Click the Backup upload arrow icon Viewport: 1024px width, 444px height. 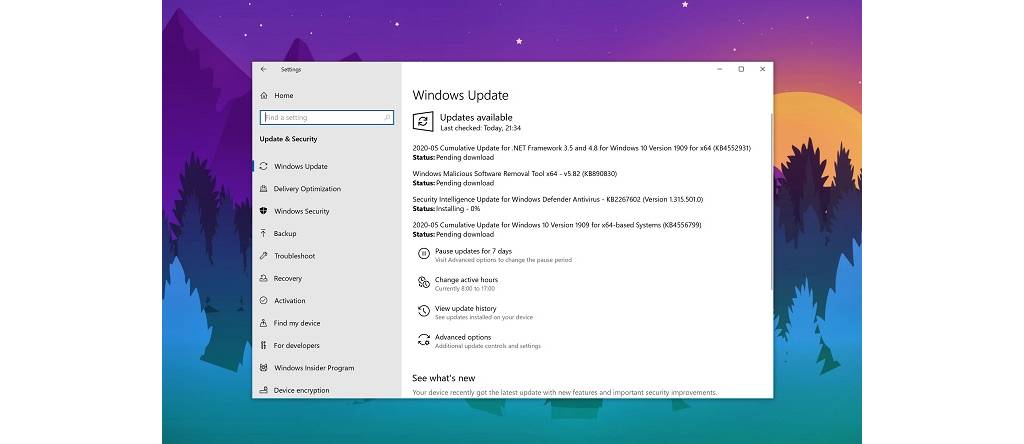pos(263,233)
